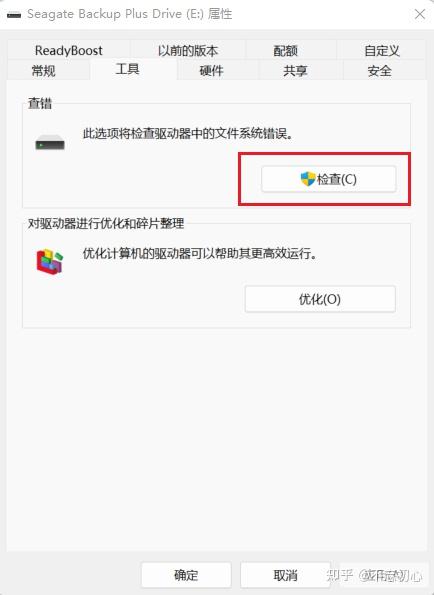Click the 优化(O) button
The image size is (434, 595).
point(320,299)
